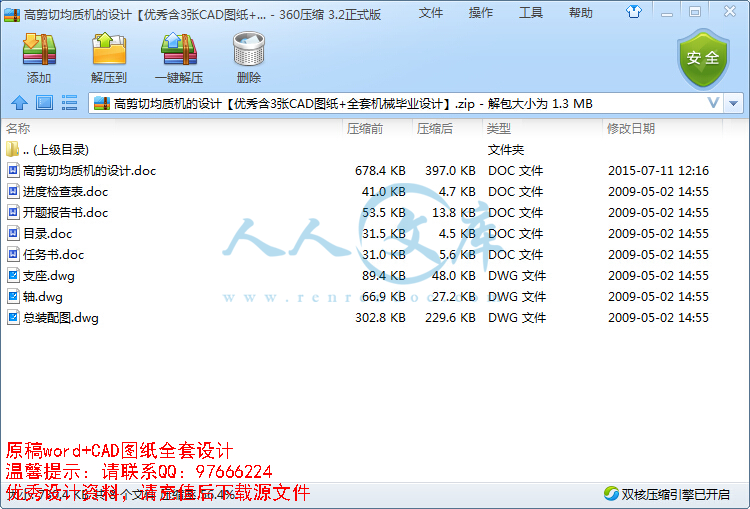
Task: Click the 397.0 KB compressed size value
Action: [450, 170]
